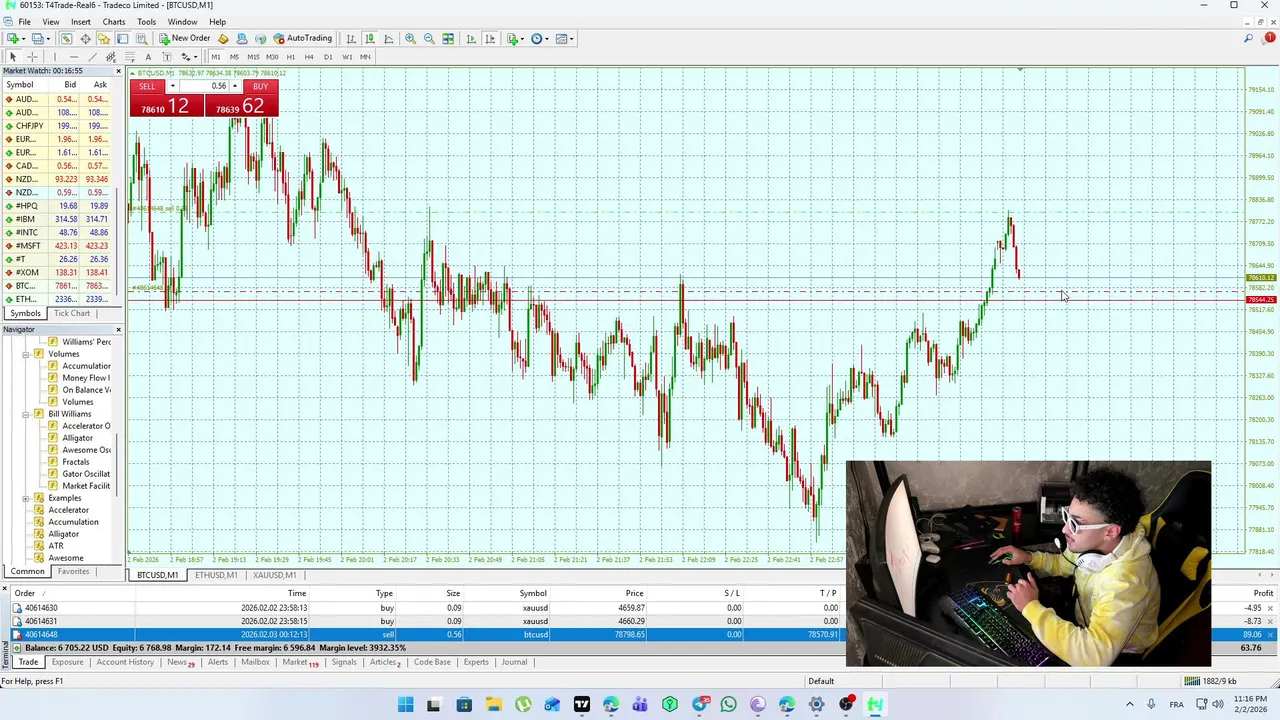The image size is (1280, 720).
Task: Open the Tools menu
Action: click(146, 21)
